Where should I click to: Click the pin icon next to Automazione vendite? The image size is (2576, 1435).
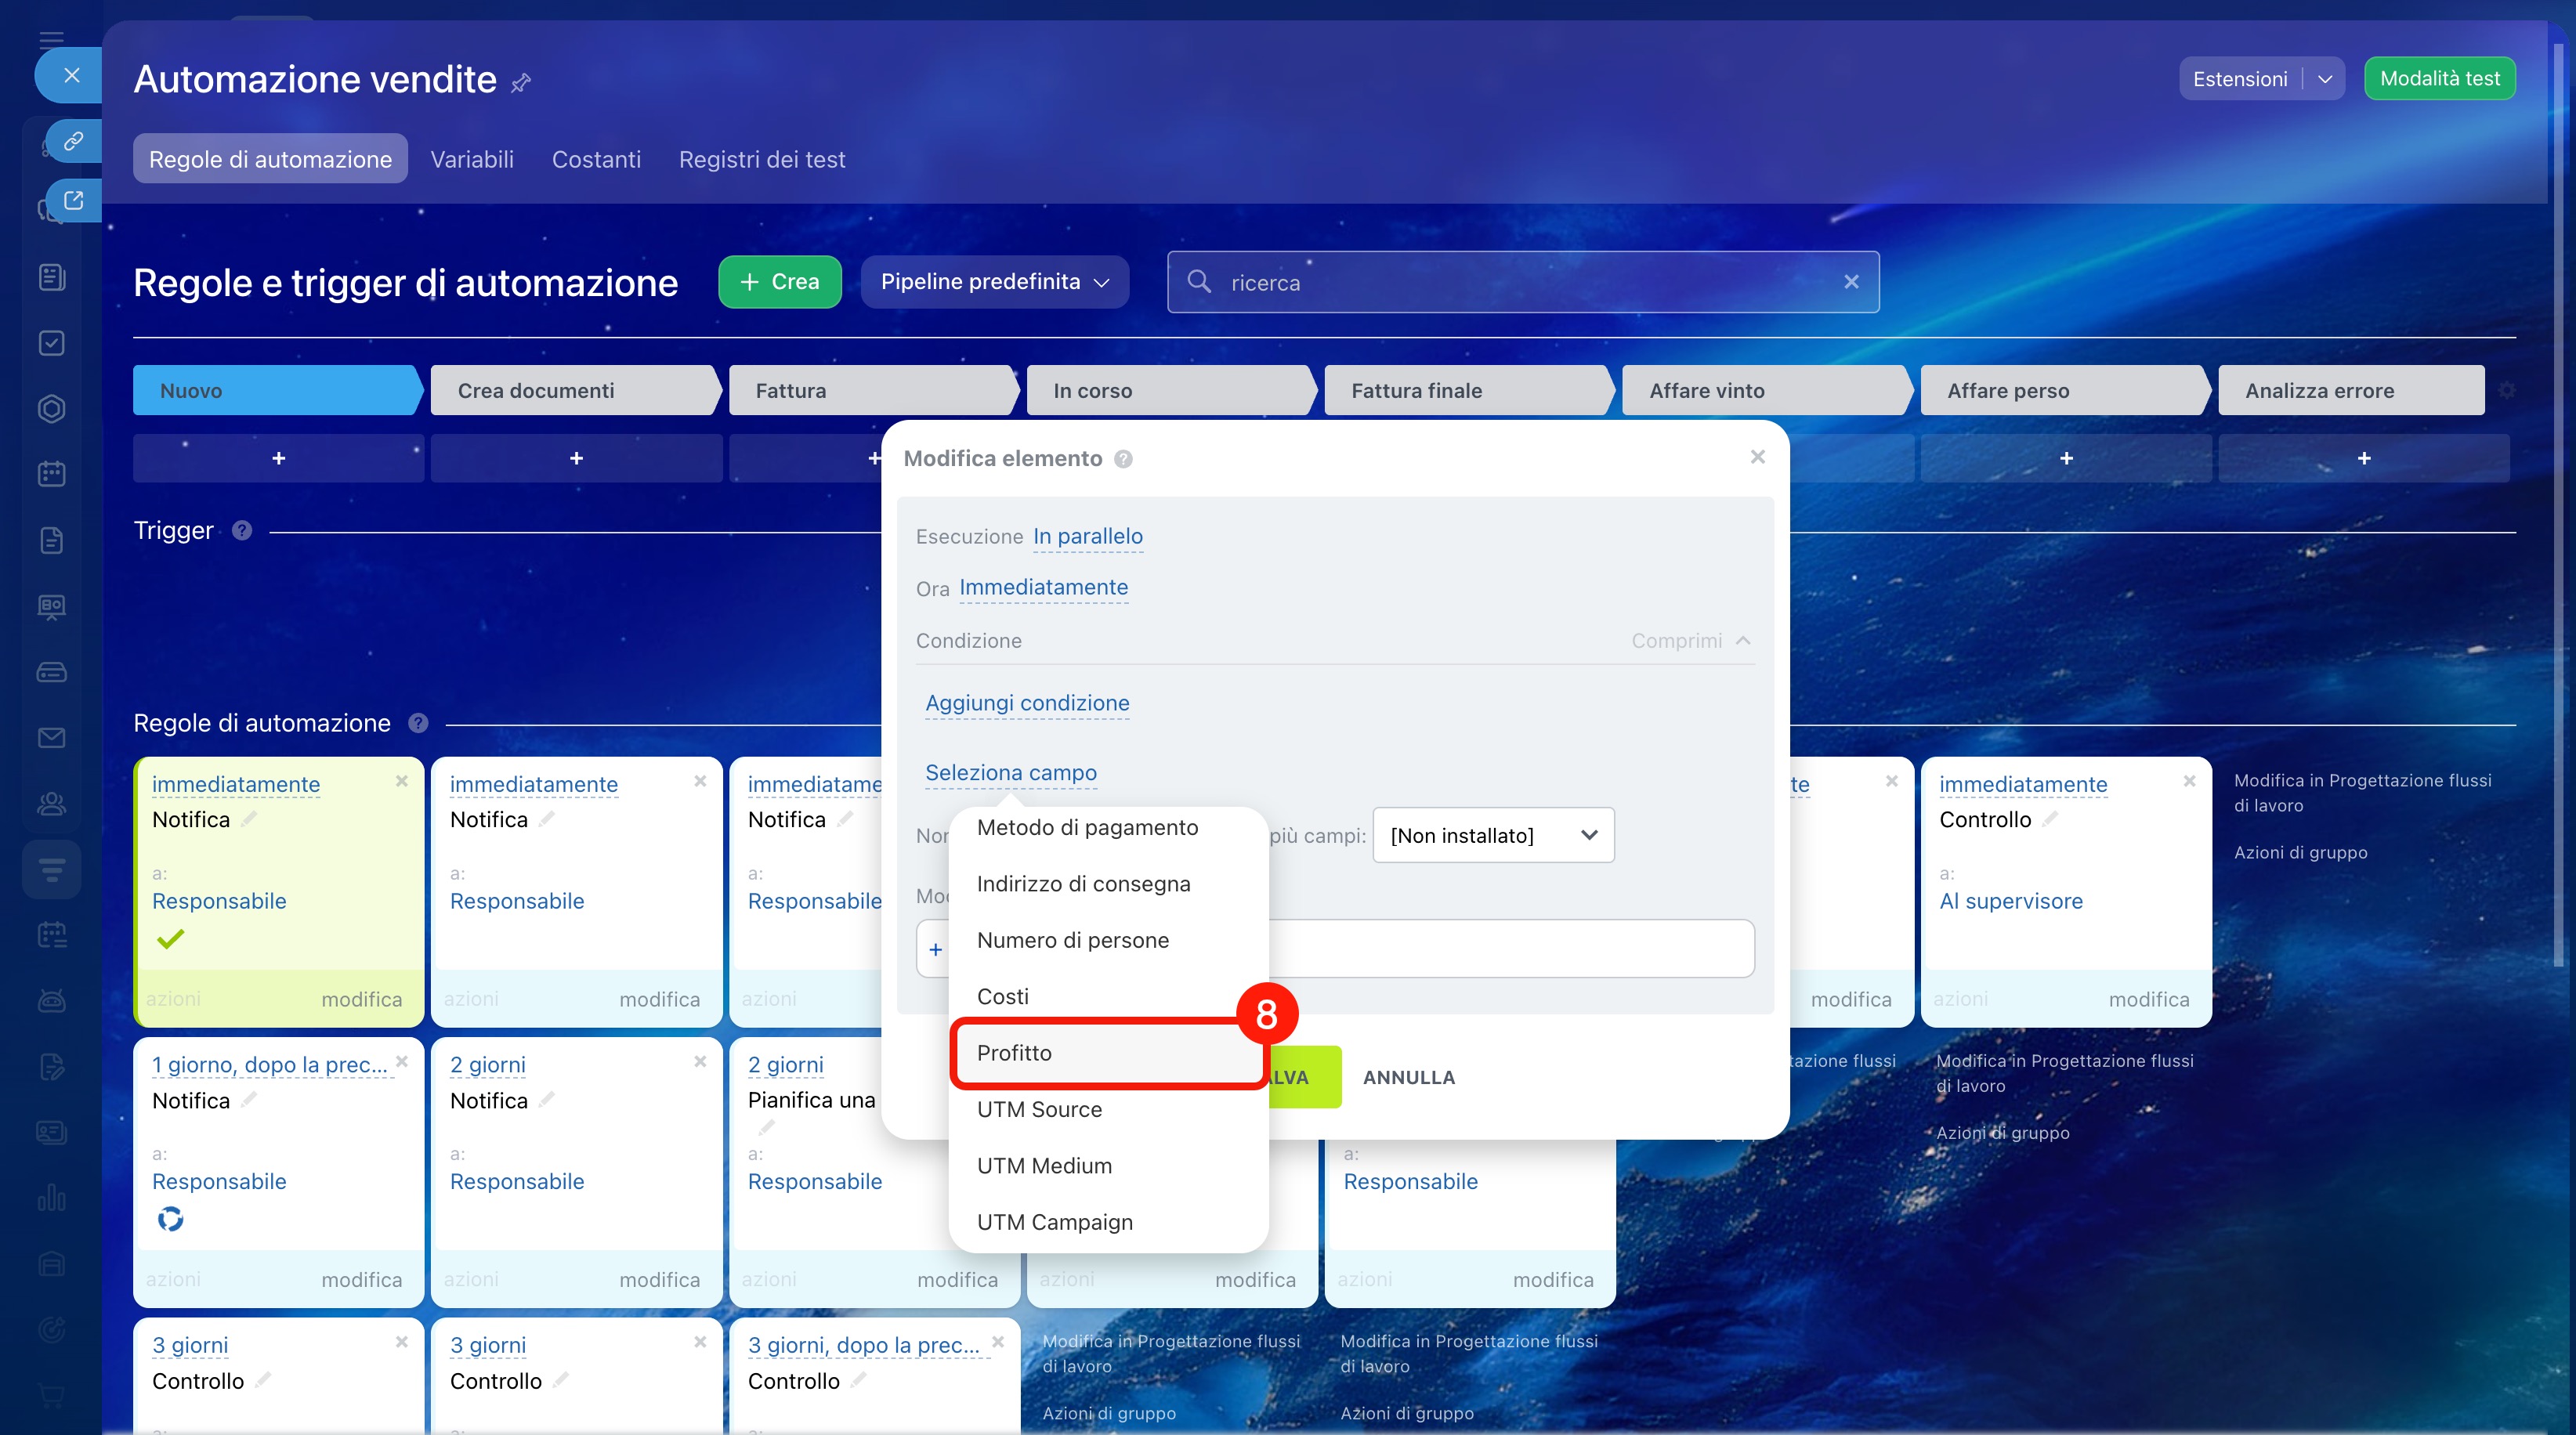click(x=521, y=83)
